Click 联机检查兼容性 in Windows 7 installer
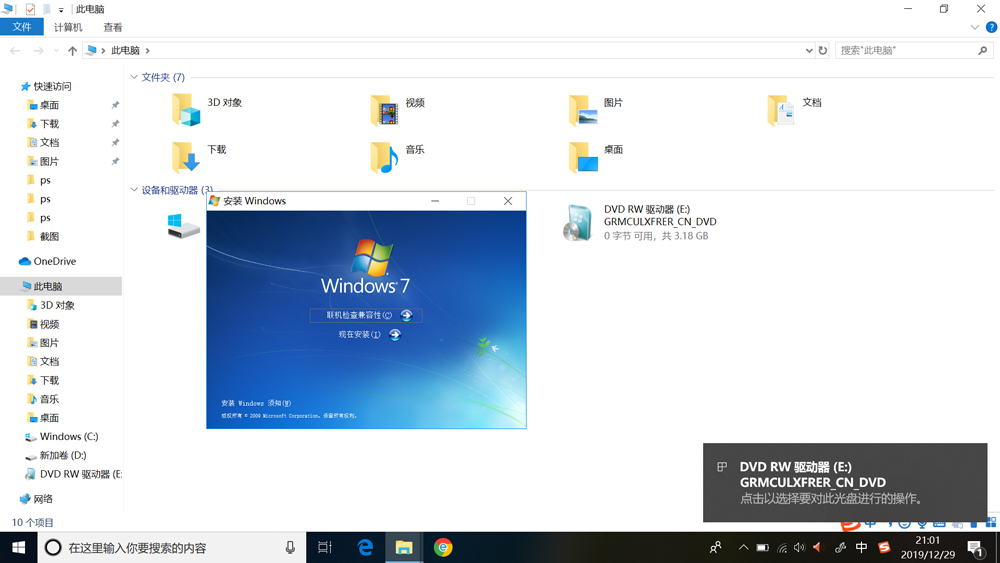 366,315
